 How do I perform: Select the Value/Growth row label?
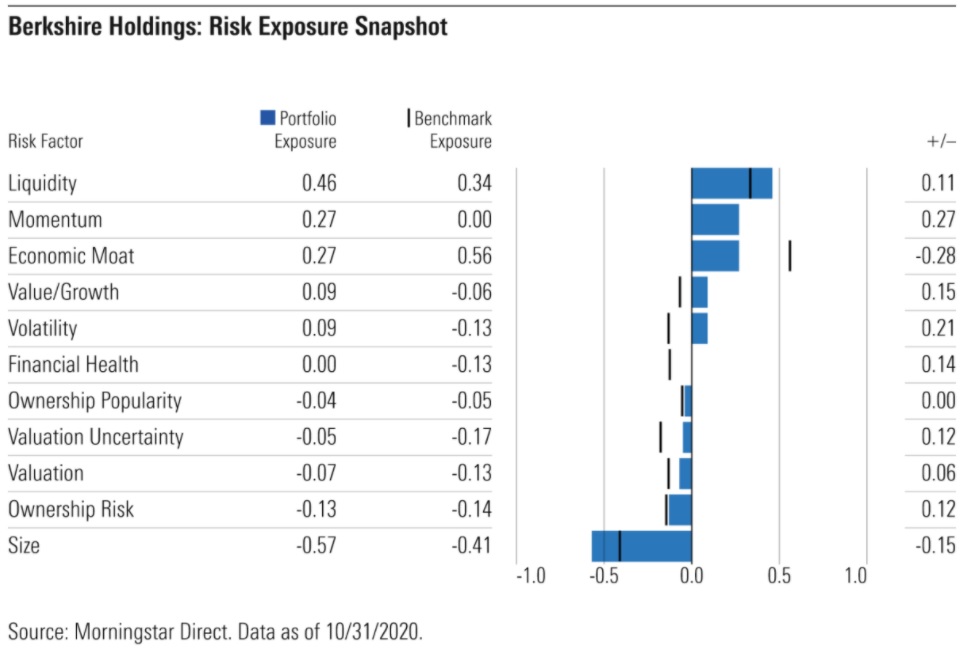pos(64,292)
